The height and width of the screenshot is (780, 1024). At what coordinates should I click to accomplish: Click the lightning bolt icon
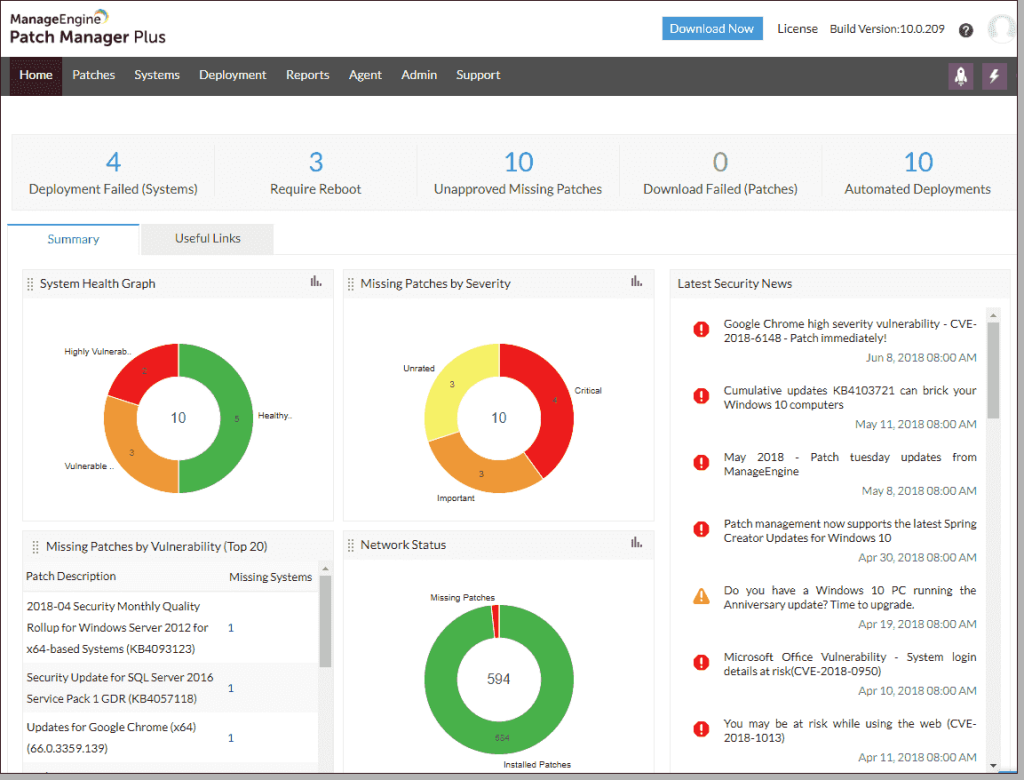(x=994, y=76)
